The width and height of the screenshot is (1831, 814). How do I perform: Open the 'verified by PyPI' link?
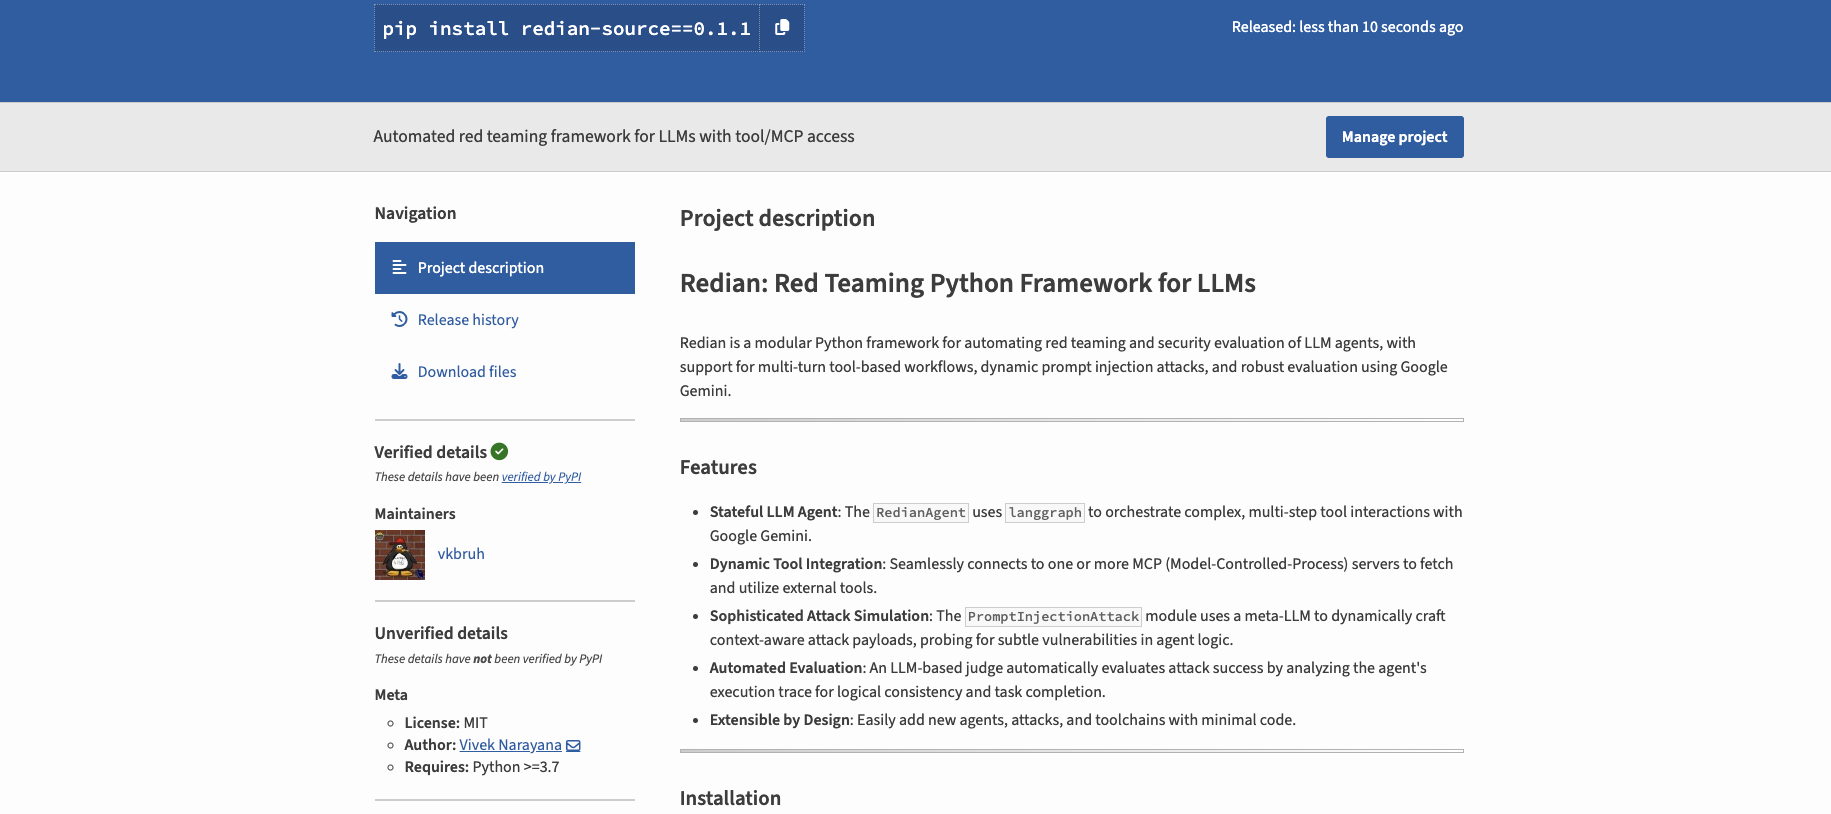click(x=541, y=477)
